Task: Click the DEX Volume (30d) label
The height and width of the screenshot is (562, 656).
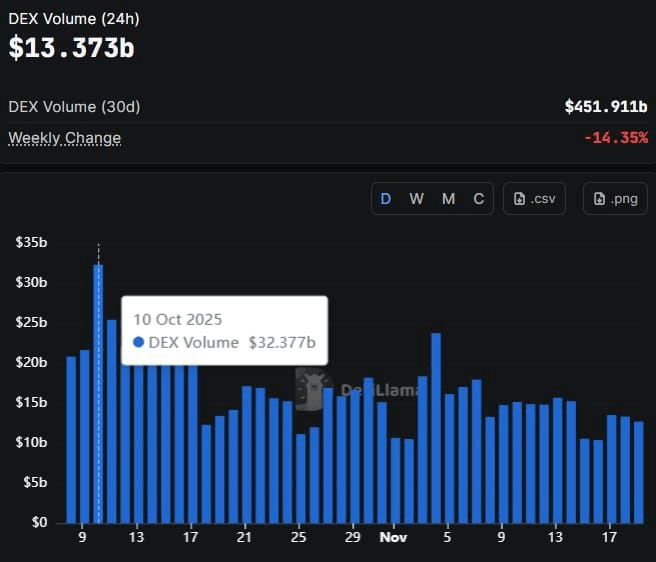Action: (x=74, y=106)
